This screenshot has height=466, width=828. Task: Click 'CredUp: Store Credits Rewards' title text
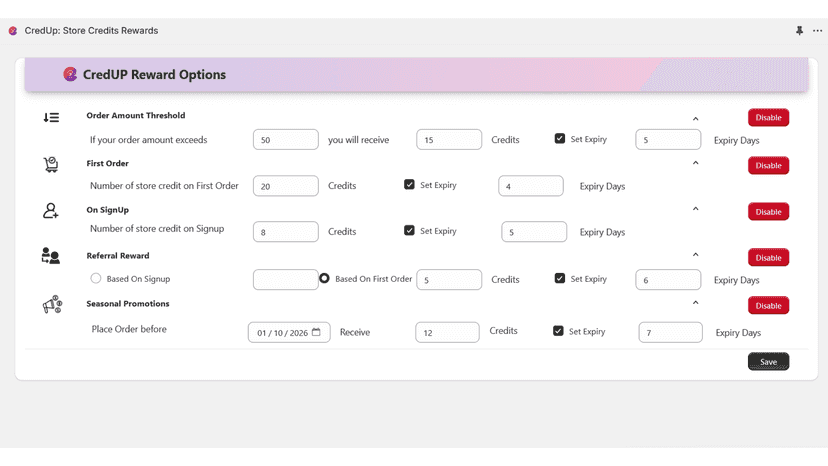(x=91, y=31)
